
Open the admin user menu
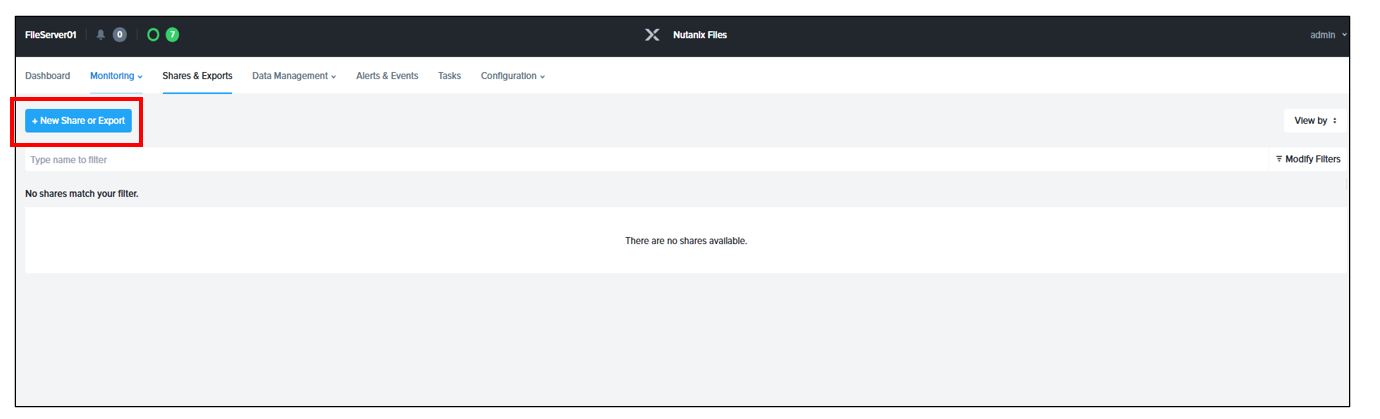1328,35
